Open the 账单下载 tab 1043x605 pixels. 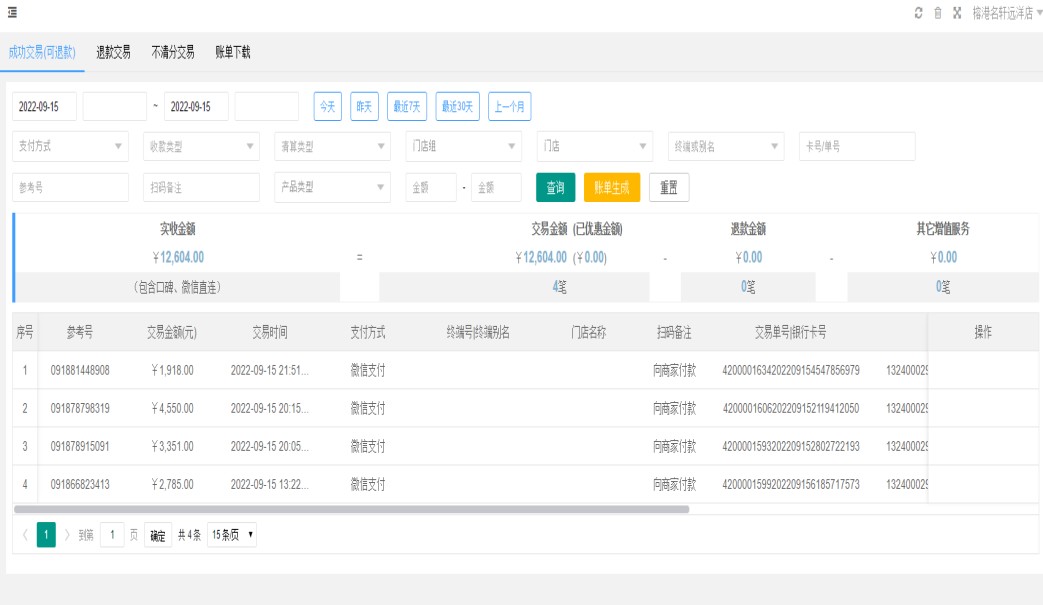(232, 53)
